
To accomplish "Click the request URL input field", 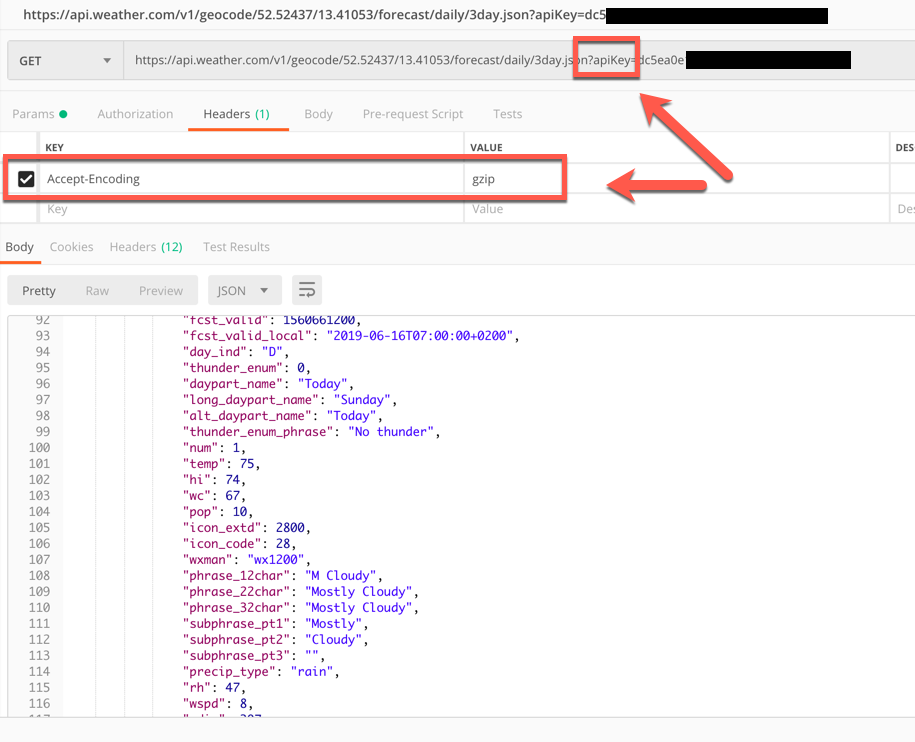I will 519,61.
